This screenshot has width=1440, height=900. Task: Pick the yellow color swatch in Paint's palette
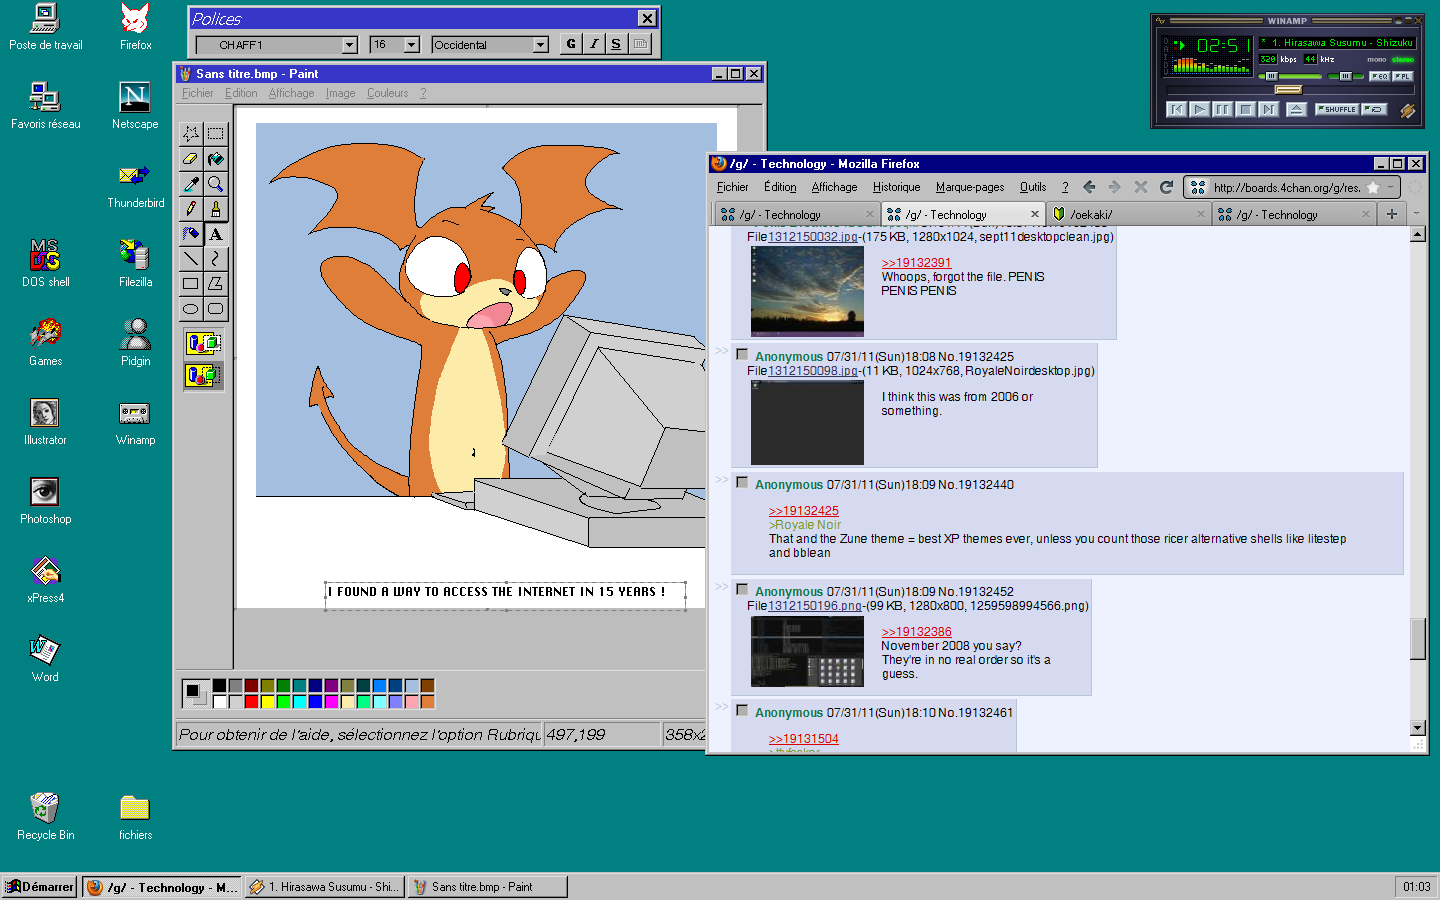(267, 702)
